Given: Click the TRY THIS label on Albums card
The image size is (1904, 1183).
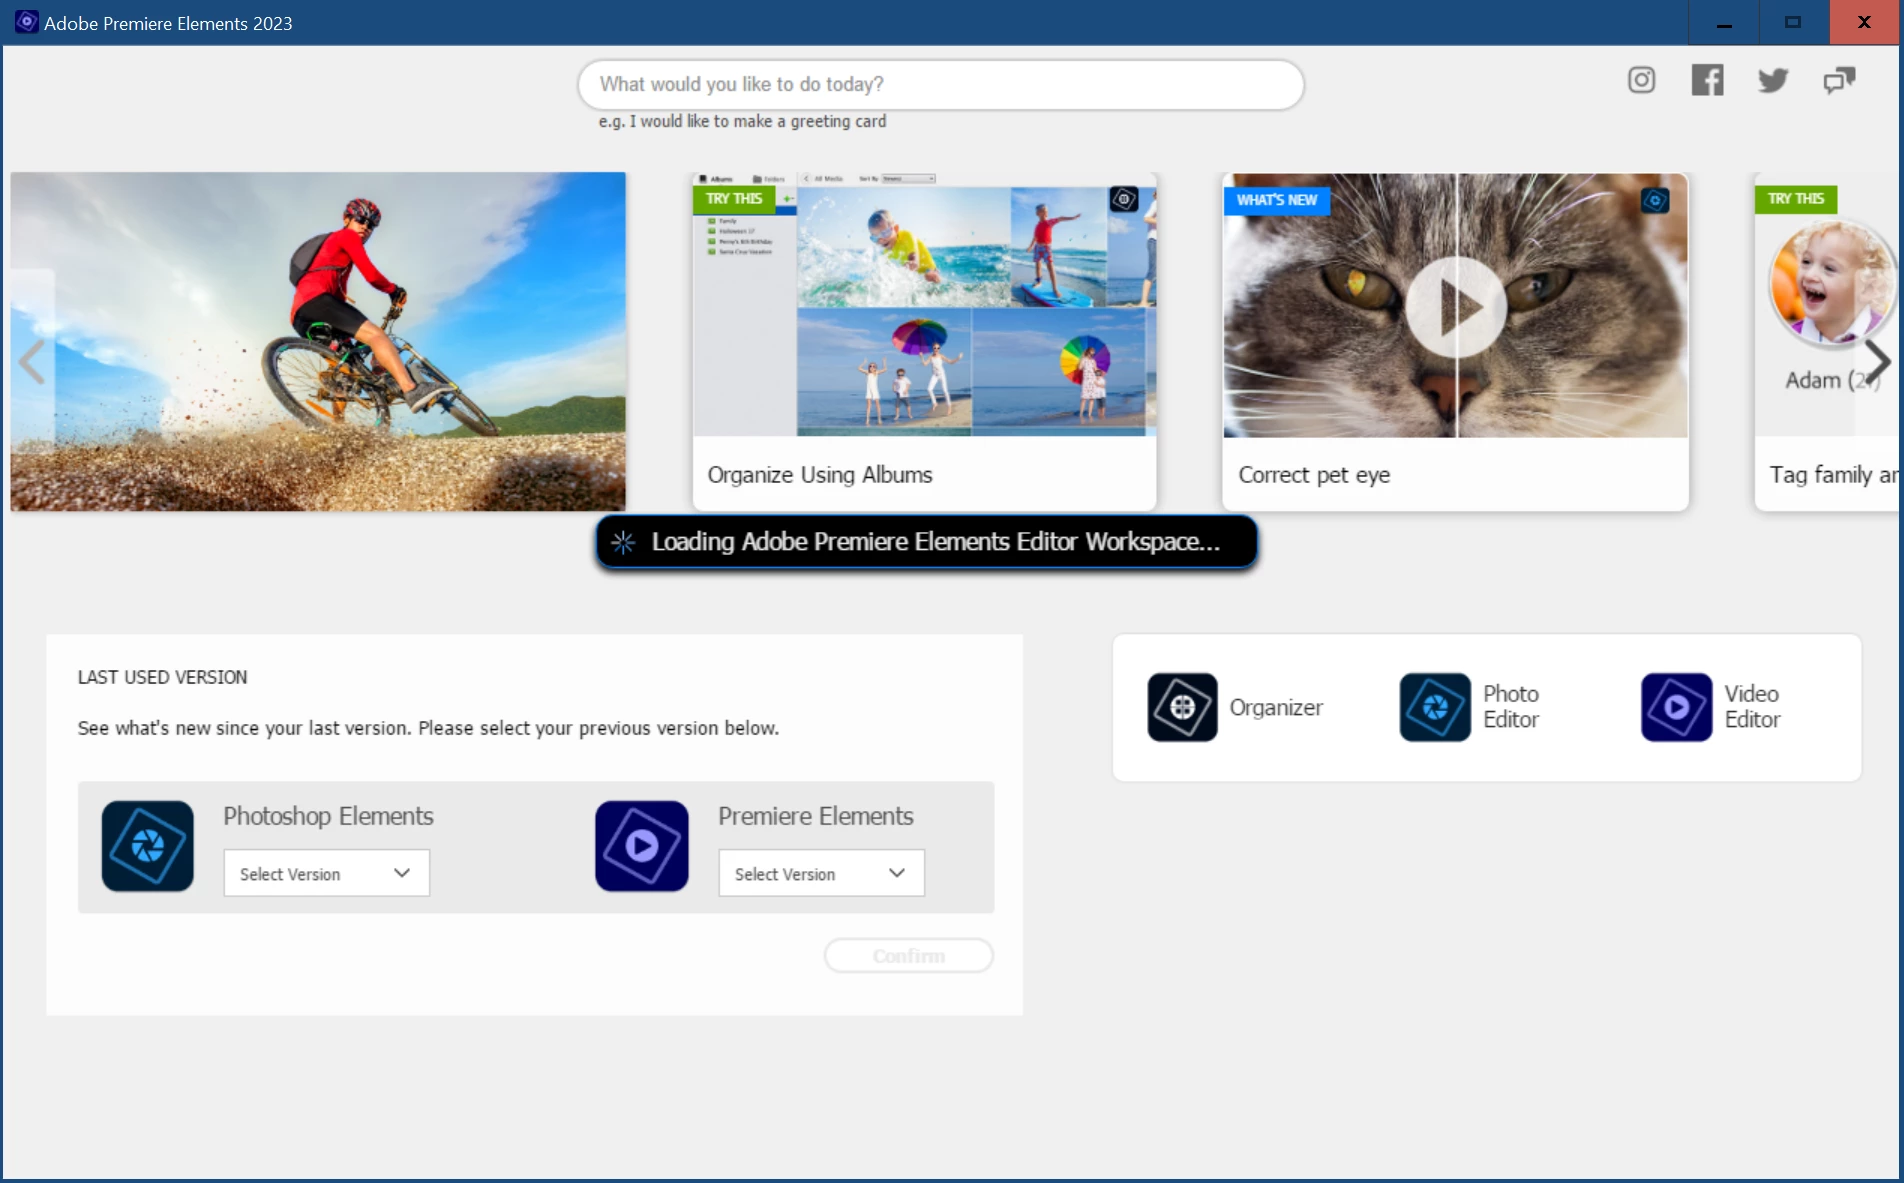Looking at the screenshot, I should (x=734, y=198).
